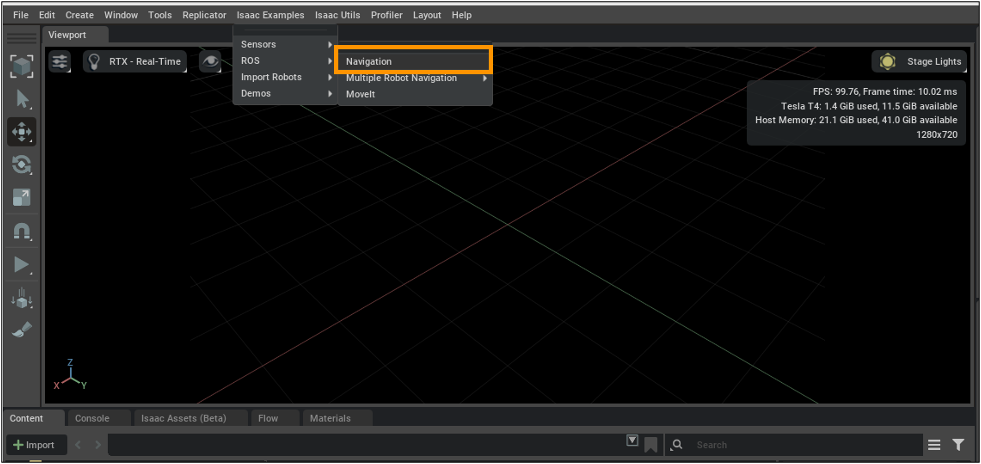Viewport: 981px width, 464px height.
Task: Click the Play simulation button
Action: pos(22,265)
